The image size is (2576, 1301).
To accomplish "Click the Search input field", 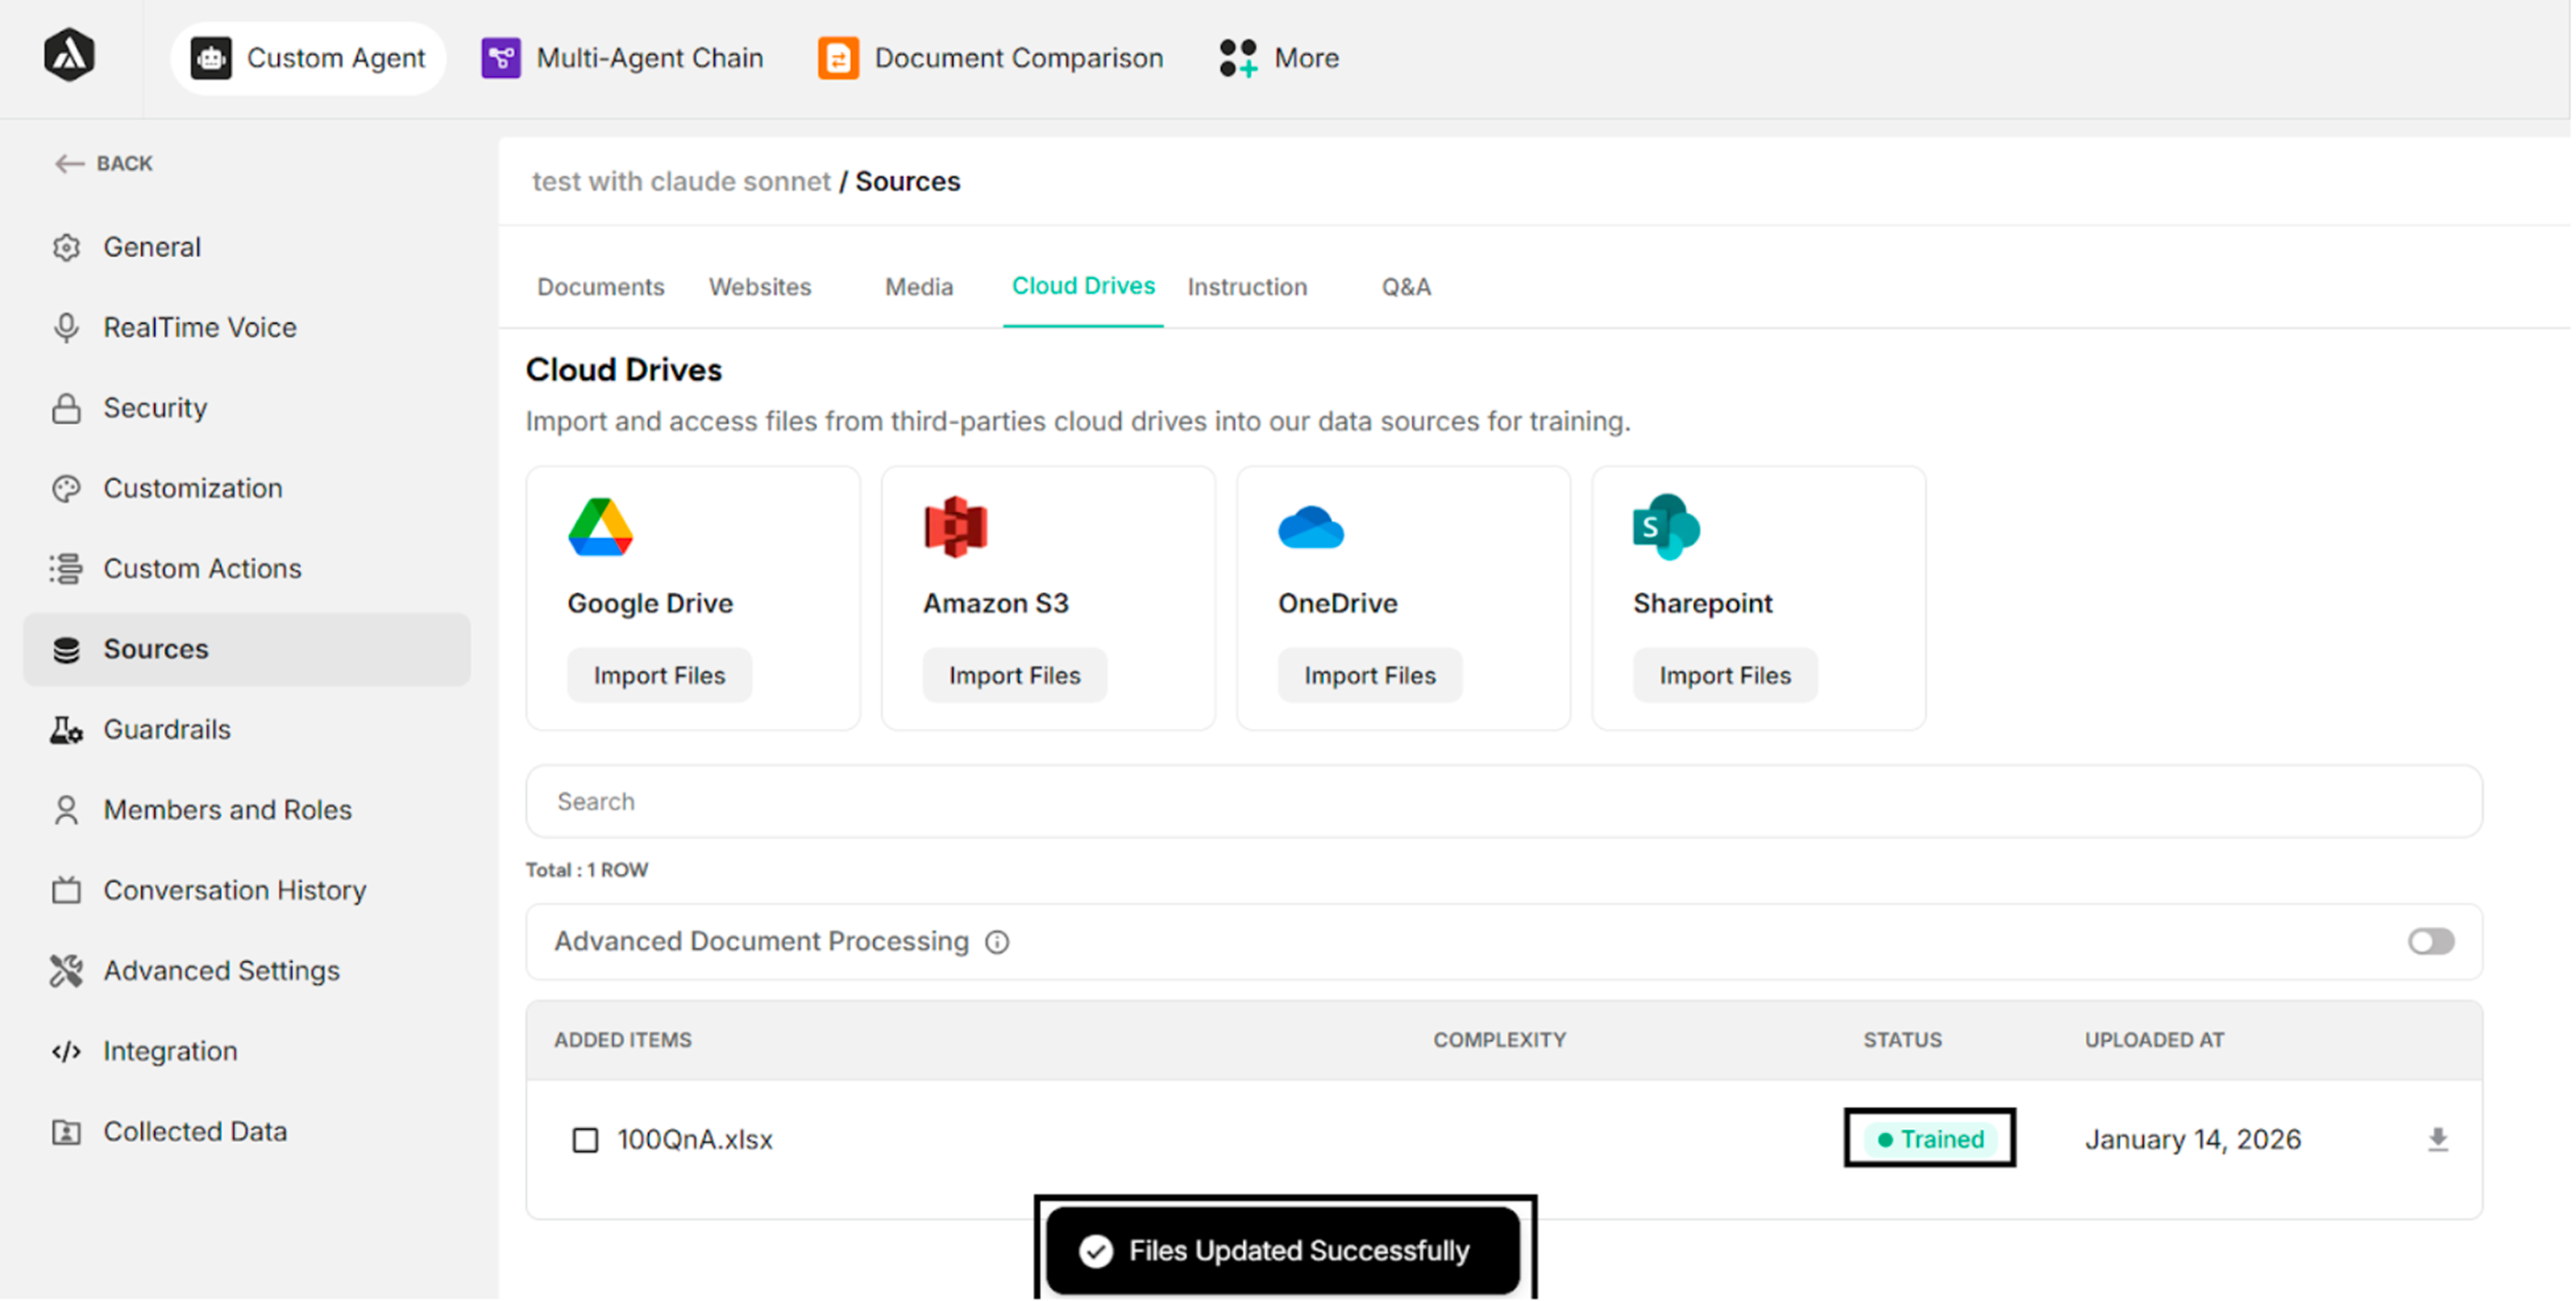I will point(1503,802).
